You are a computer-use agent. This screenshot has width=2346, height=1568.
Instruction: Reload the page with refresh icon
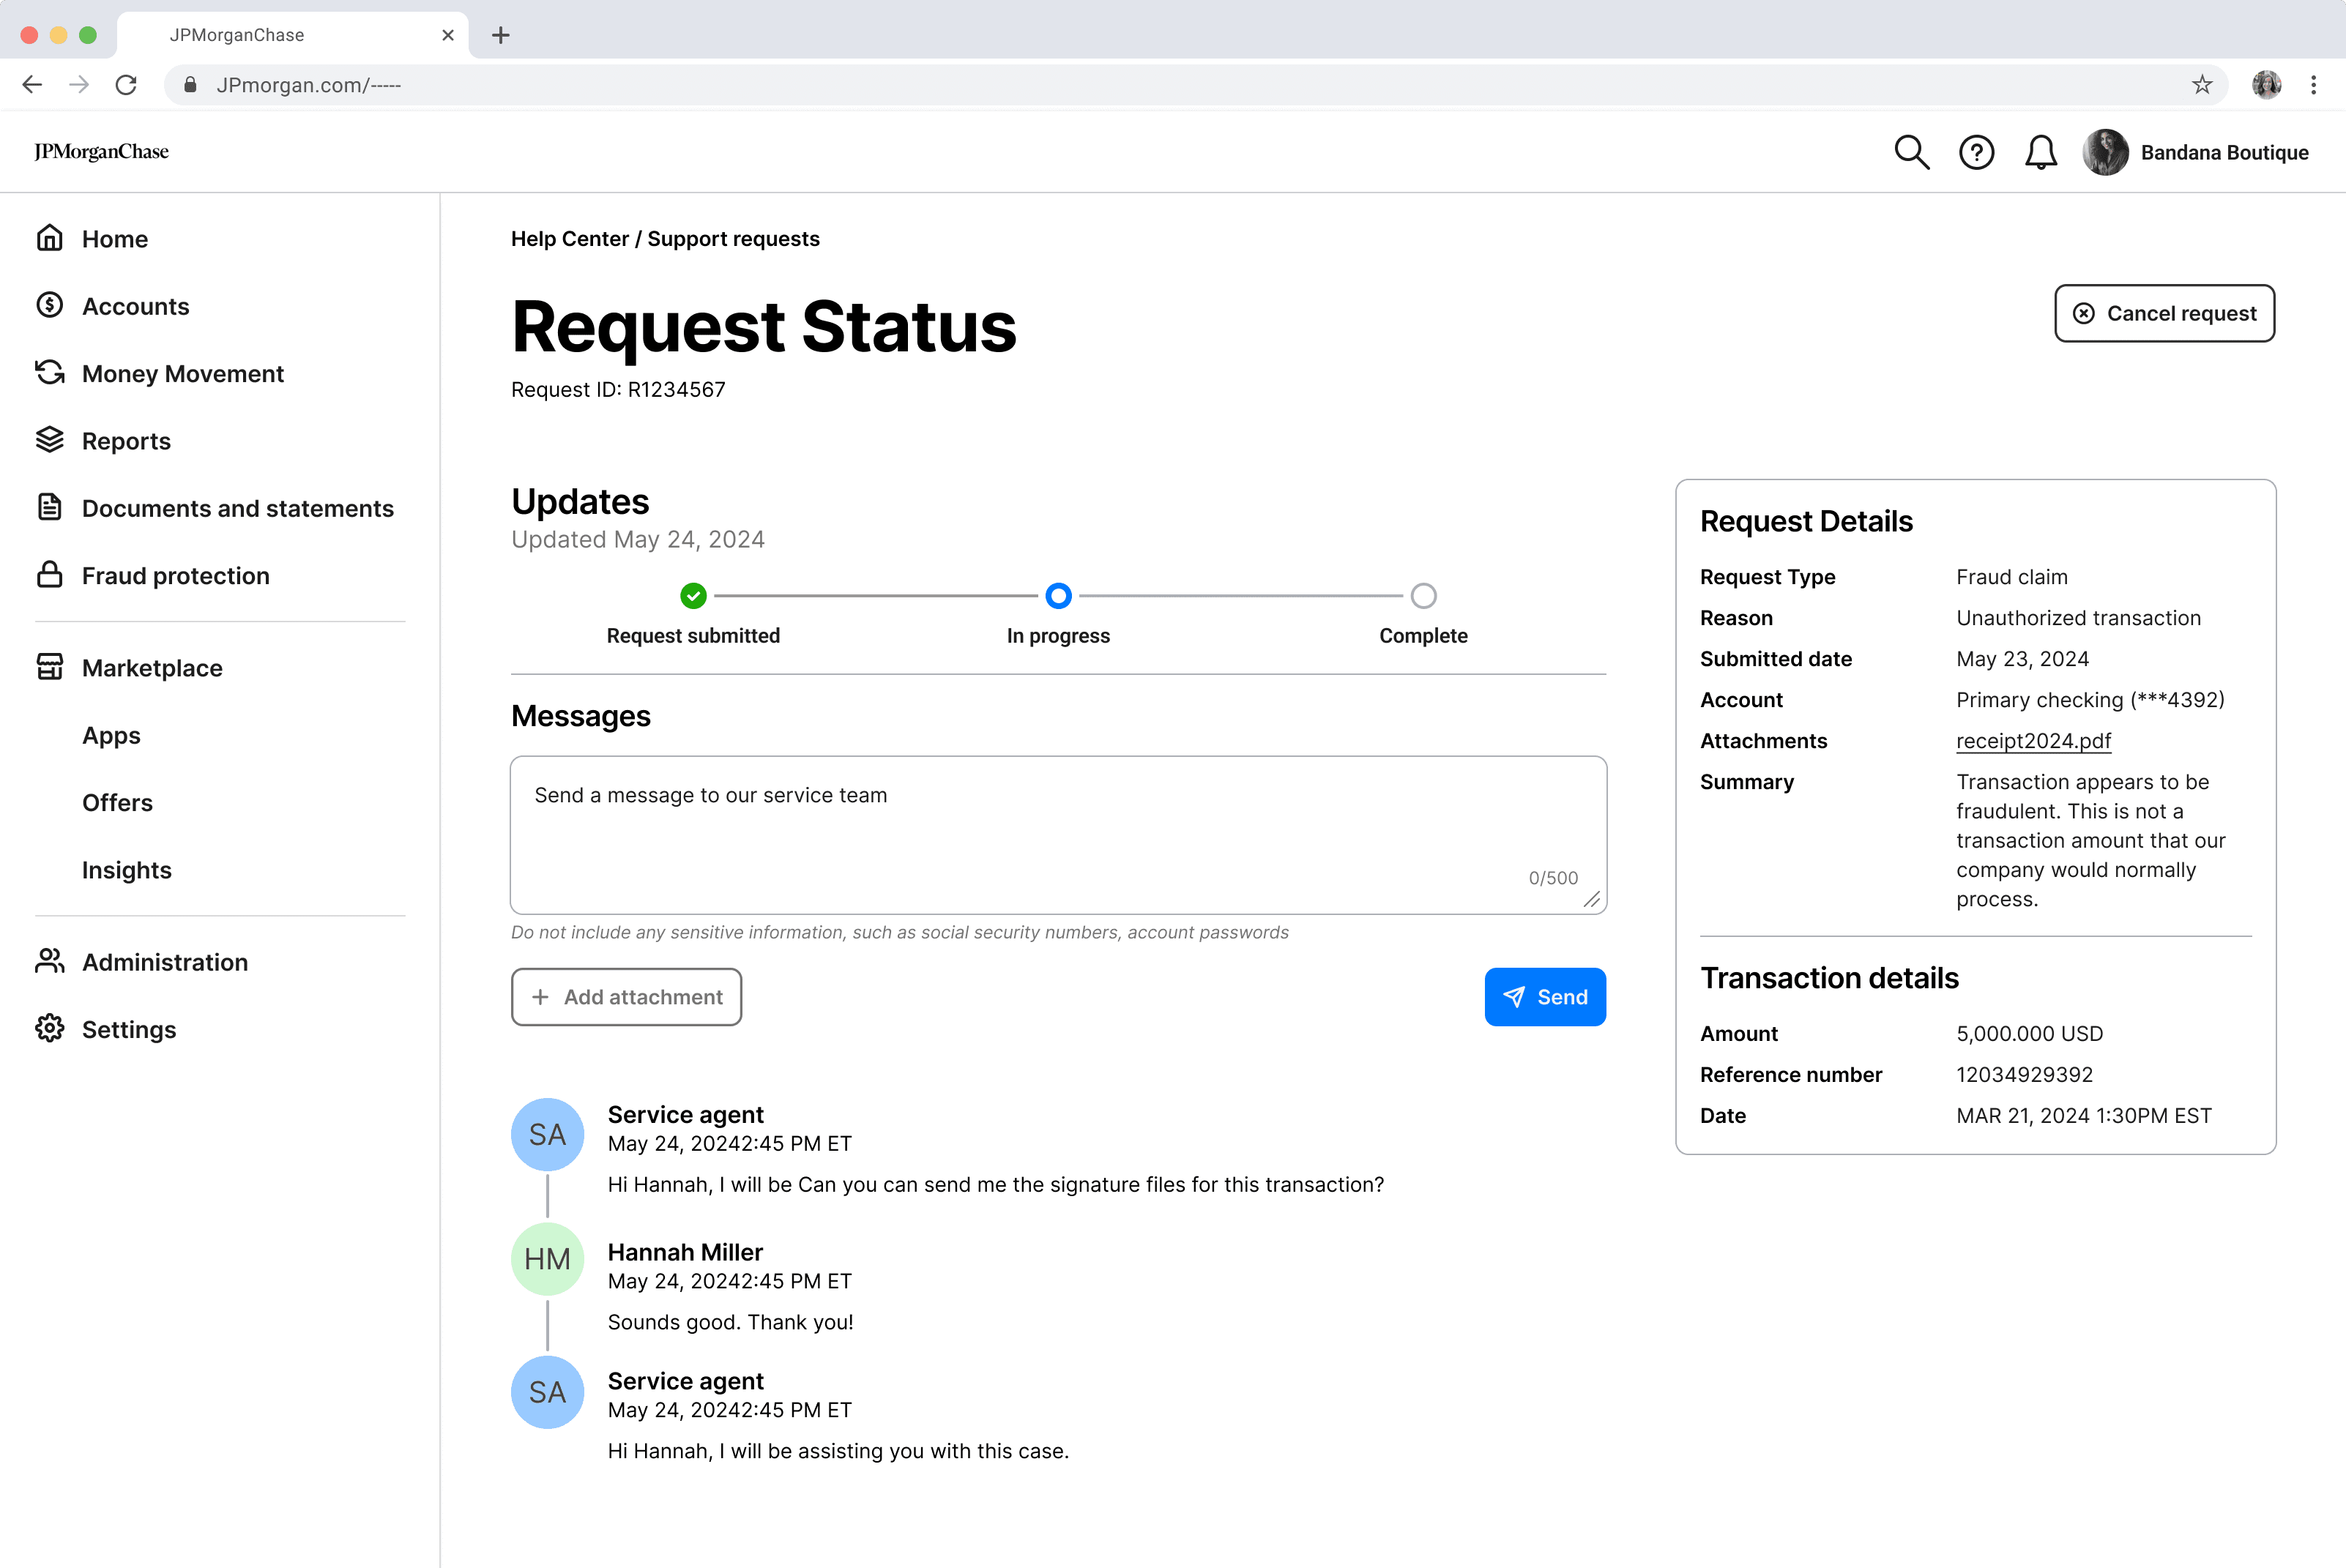click(x=126, y=85)
